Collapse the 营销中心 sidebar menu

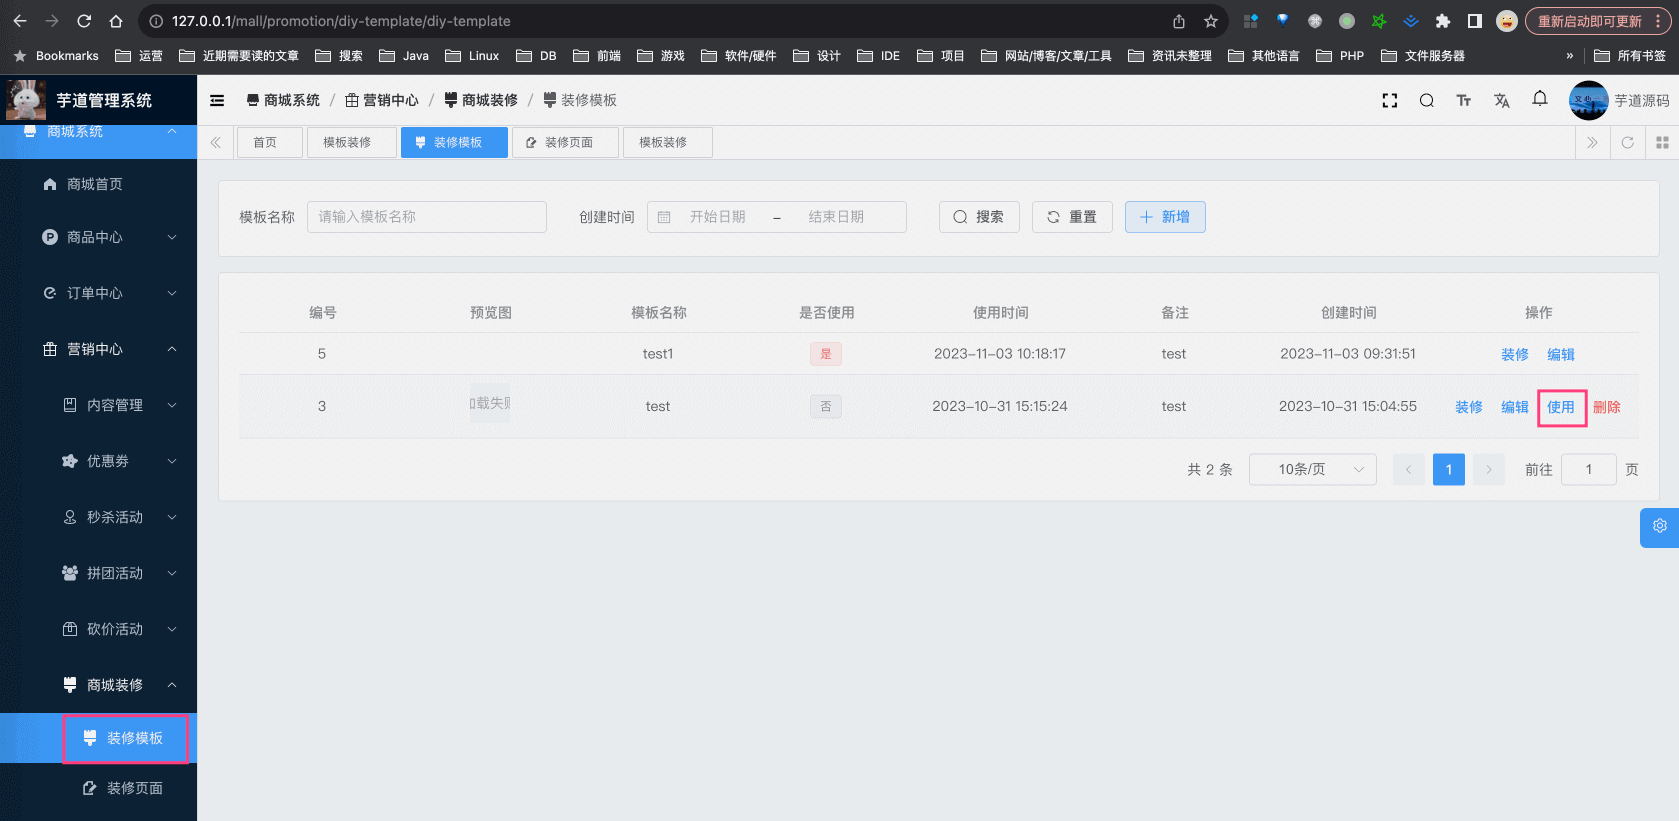(x=110, y=349)
